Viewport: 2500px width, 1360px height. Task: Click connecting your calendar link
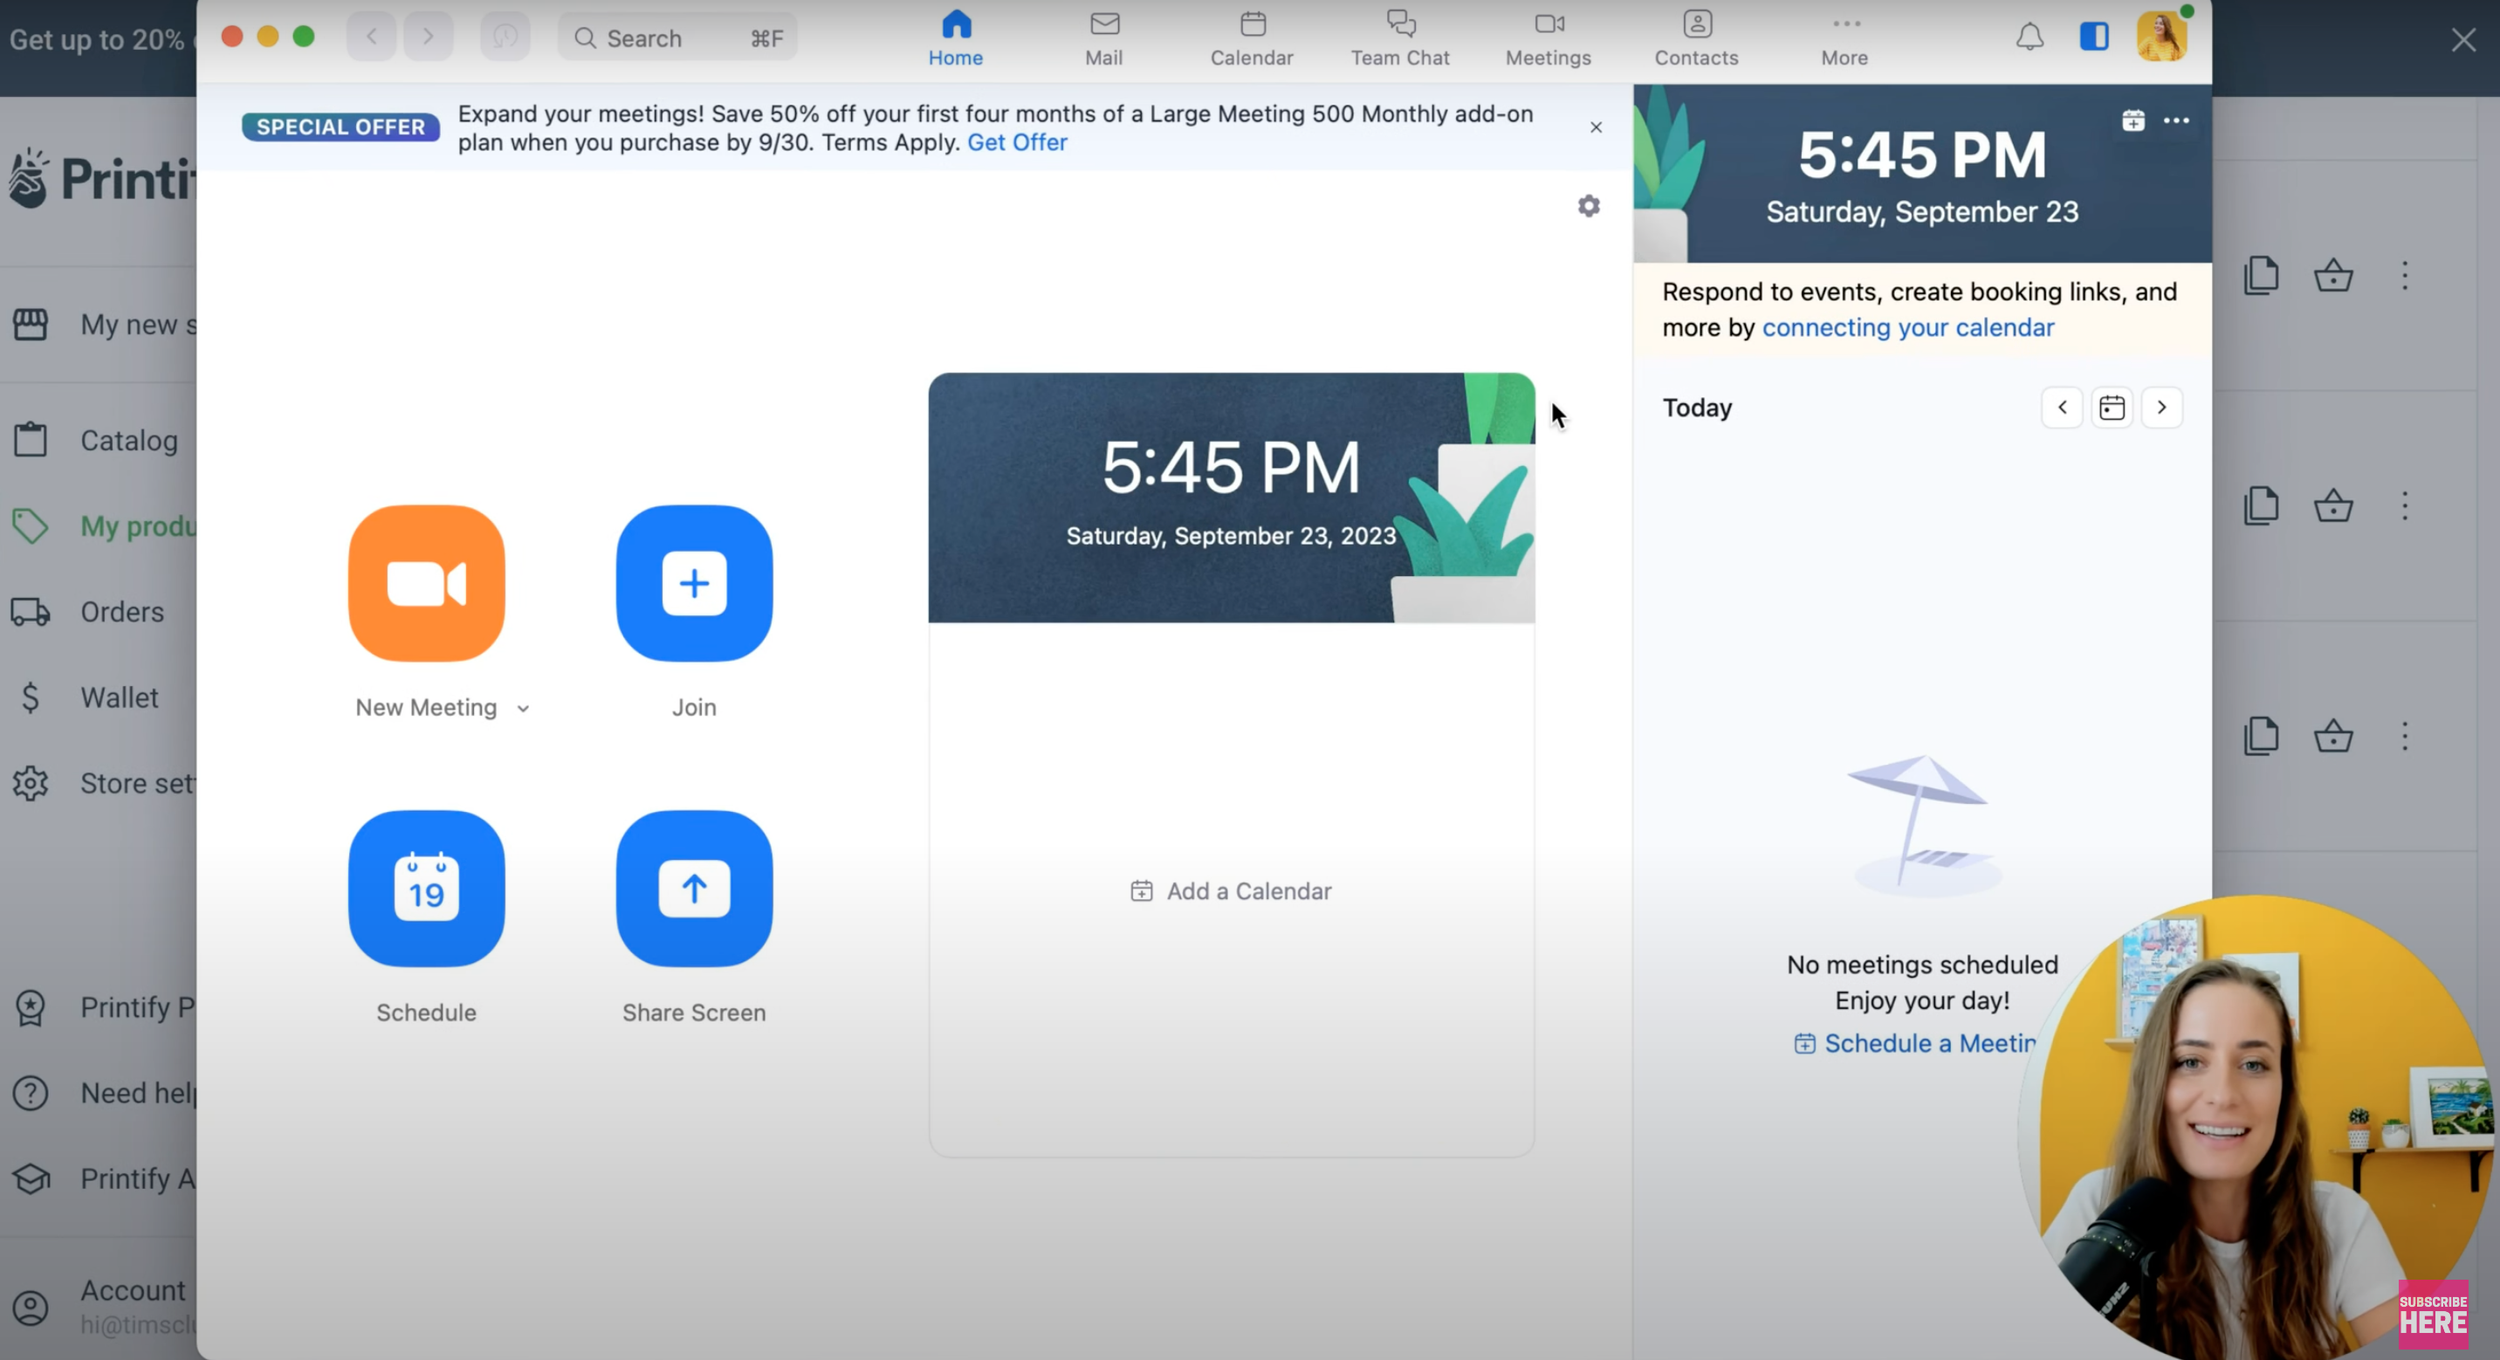1907,328
